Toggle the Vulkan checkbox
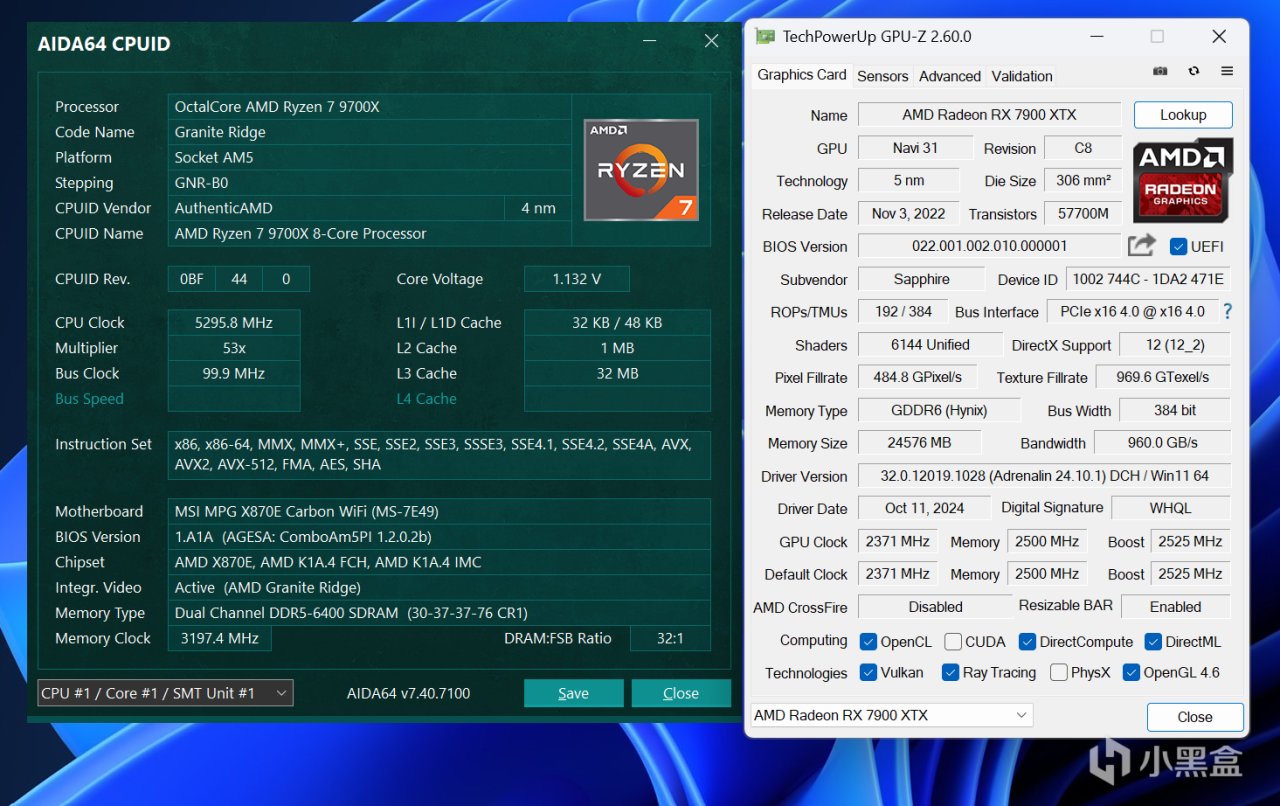The image size is (1280, 806). 867,673
